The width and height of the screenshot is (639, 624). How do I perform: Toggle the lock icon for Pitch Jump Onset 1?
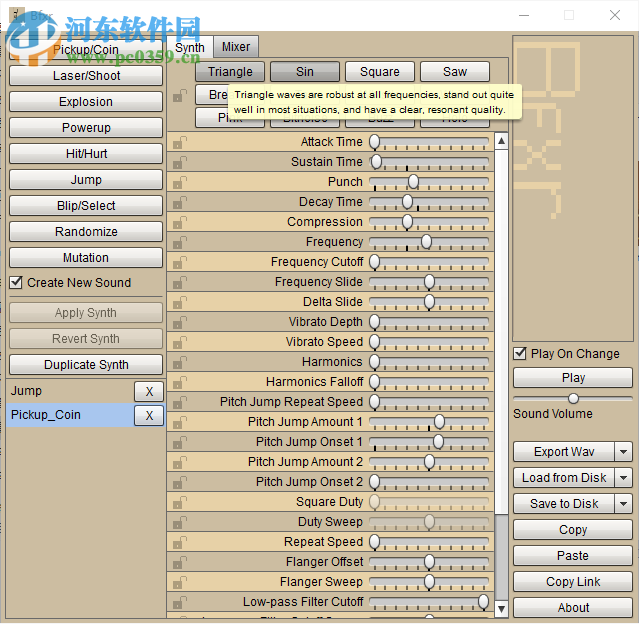pyautogui.click(x=179, y=442)
